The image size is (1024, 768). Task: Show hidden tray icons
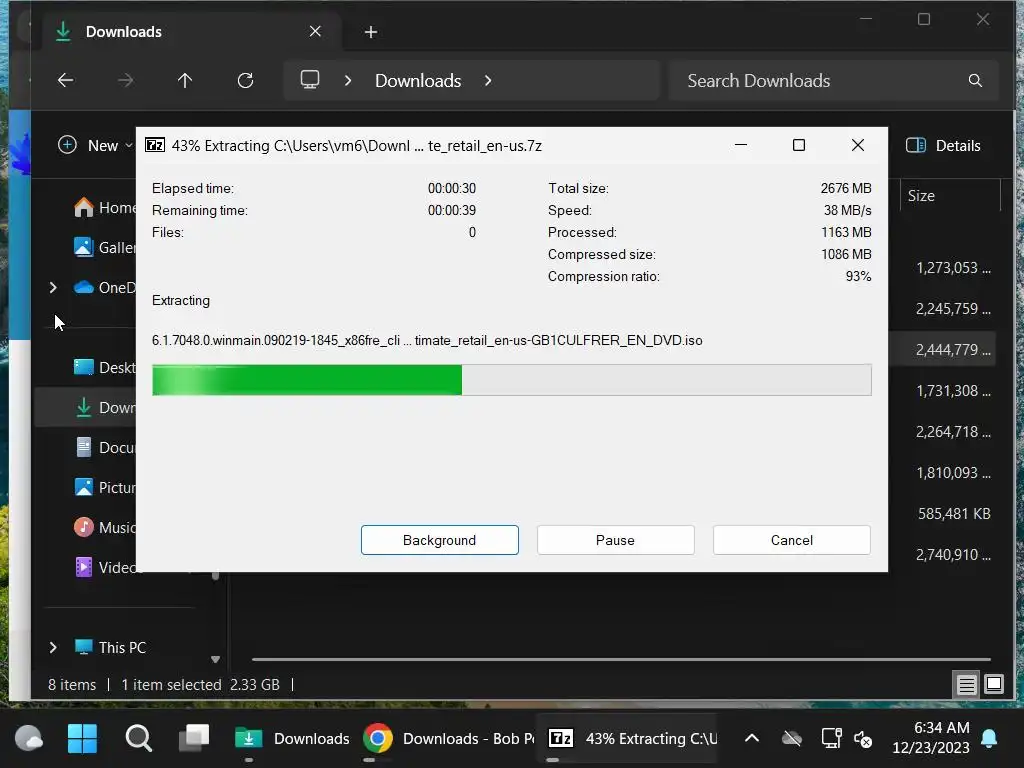point(752,738)
